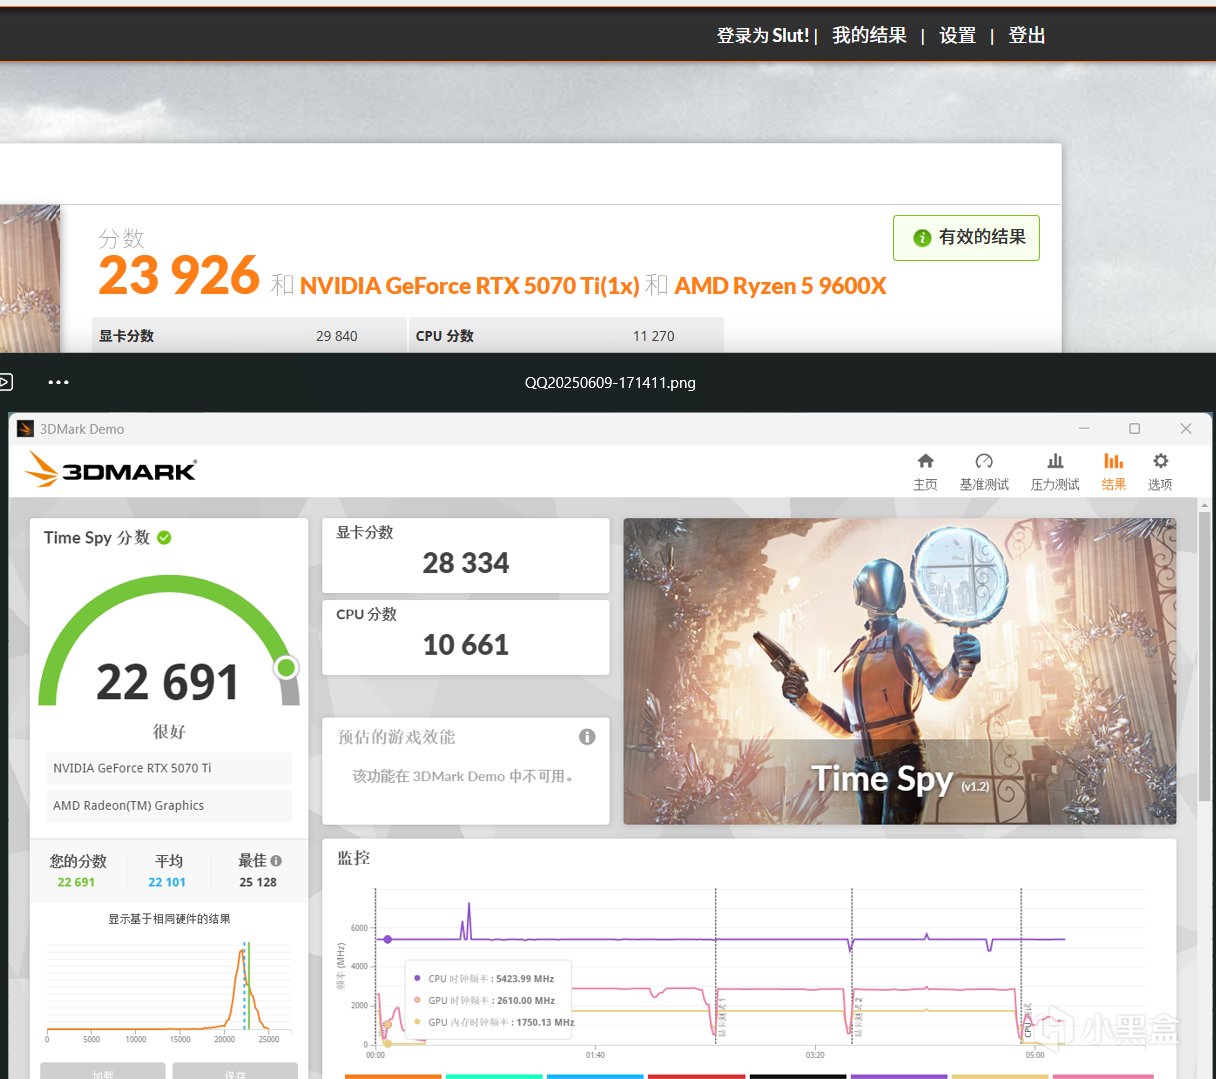The width and height of the screenshot is (1216, 1079).
Task: Click the 显卡分数 28 334 card
Action: [465, 555]
